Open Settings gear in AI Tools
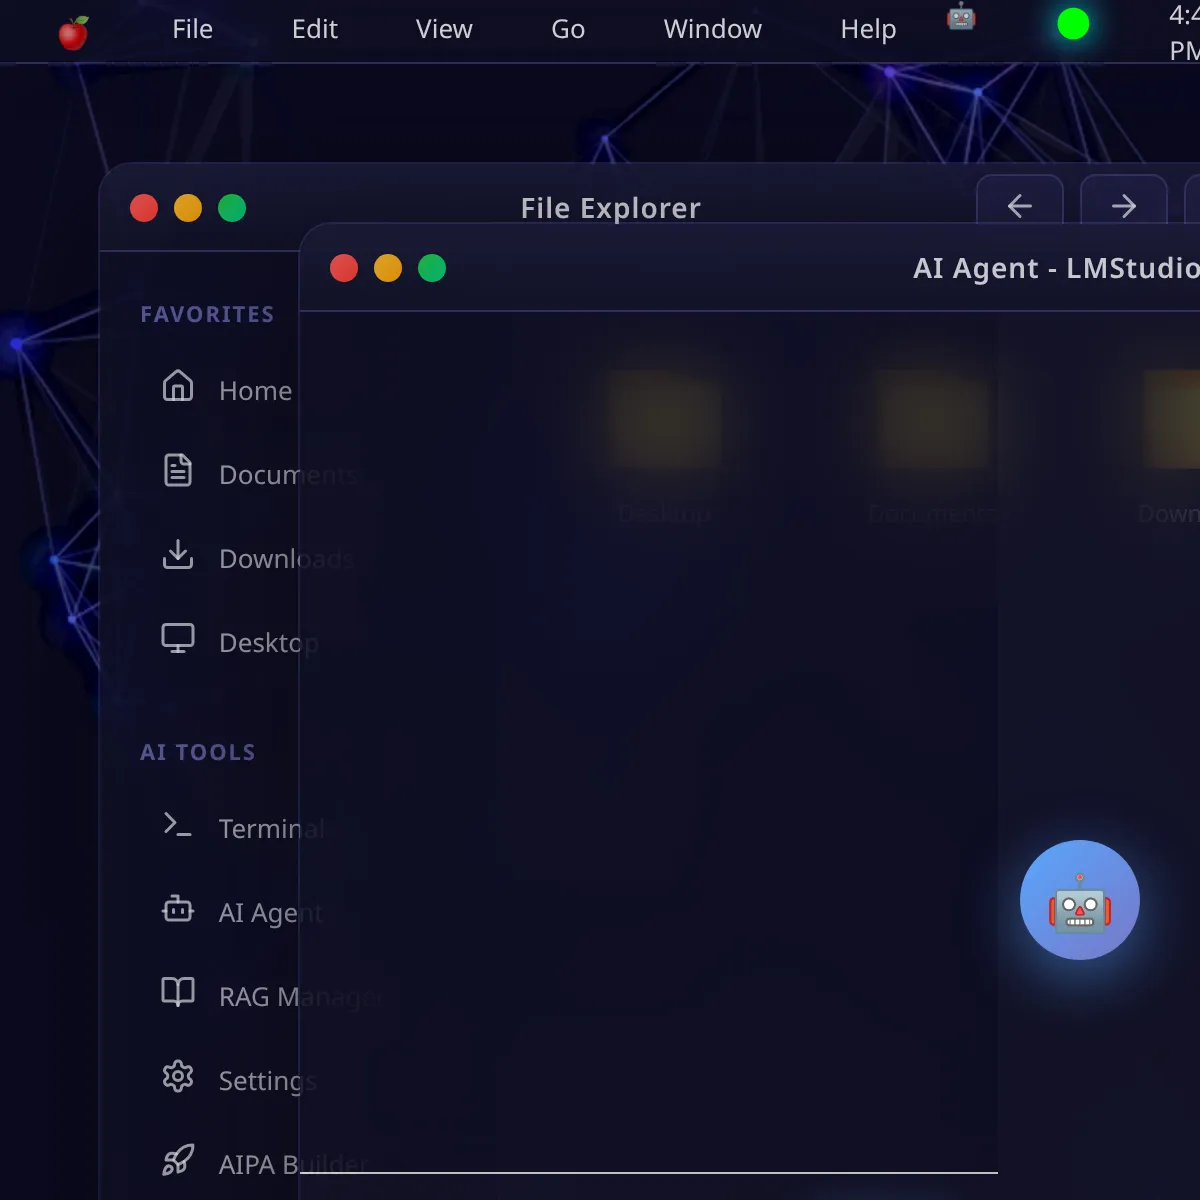 [x=178, y=1077]
